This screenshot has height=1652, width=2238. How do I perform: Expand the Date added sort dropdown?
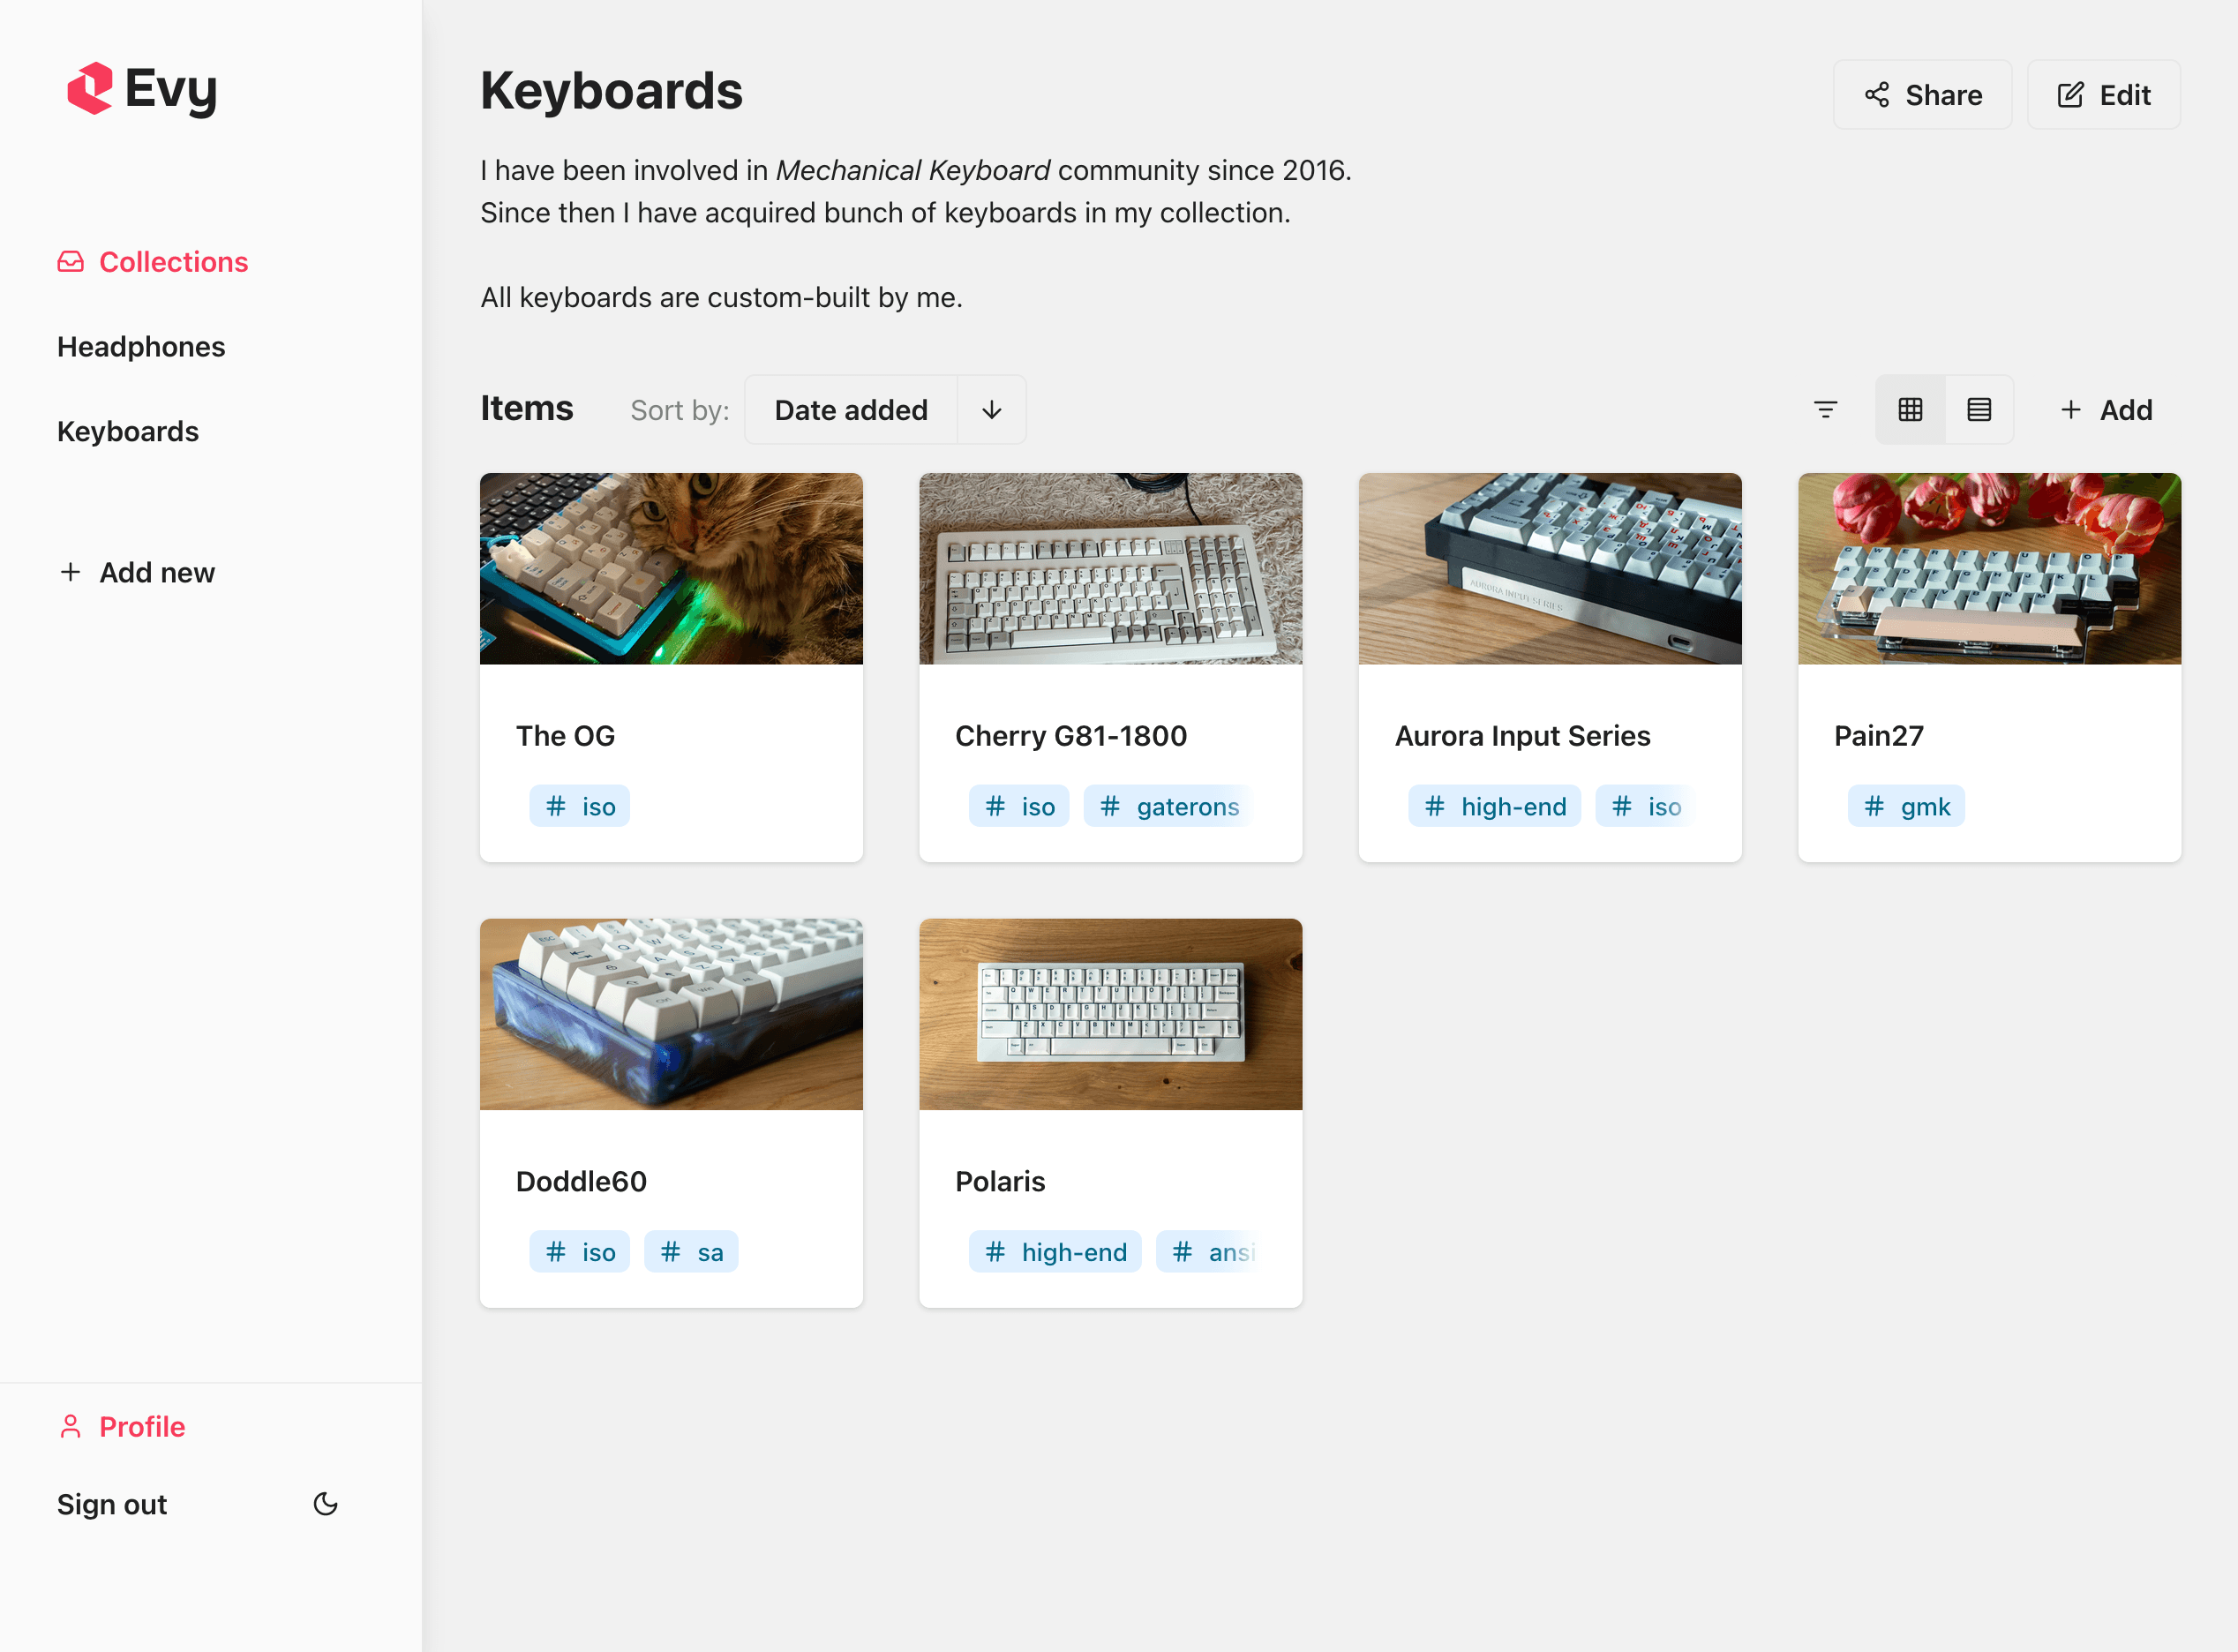coord(850,409)
